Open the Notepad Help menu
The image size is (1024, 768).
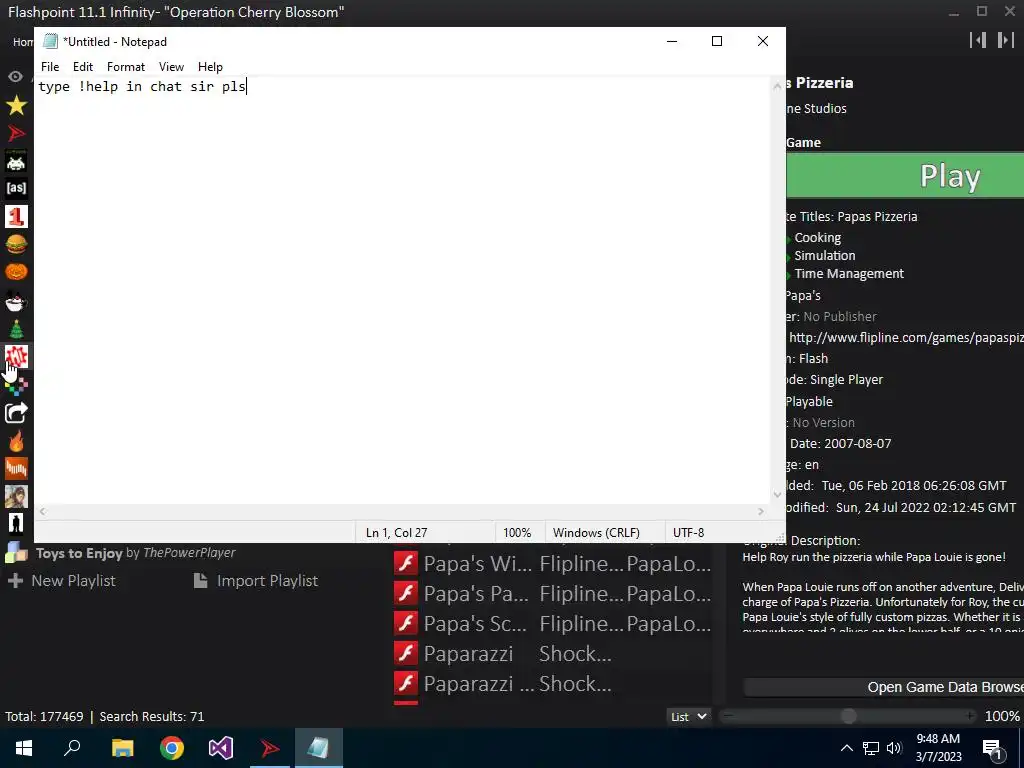pos(210,67)
